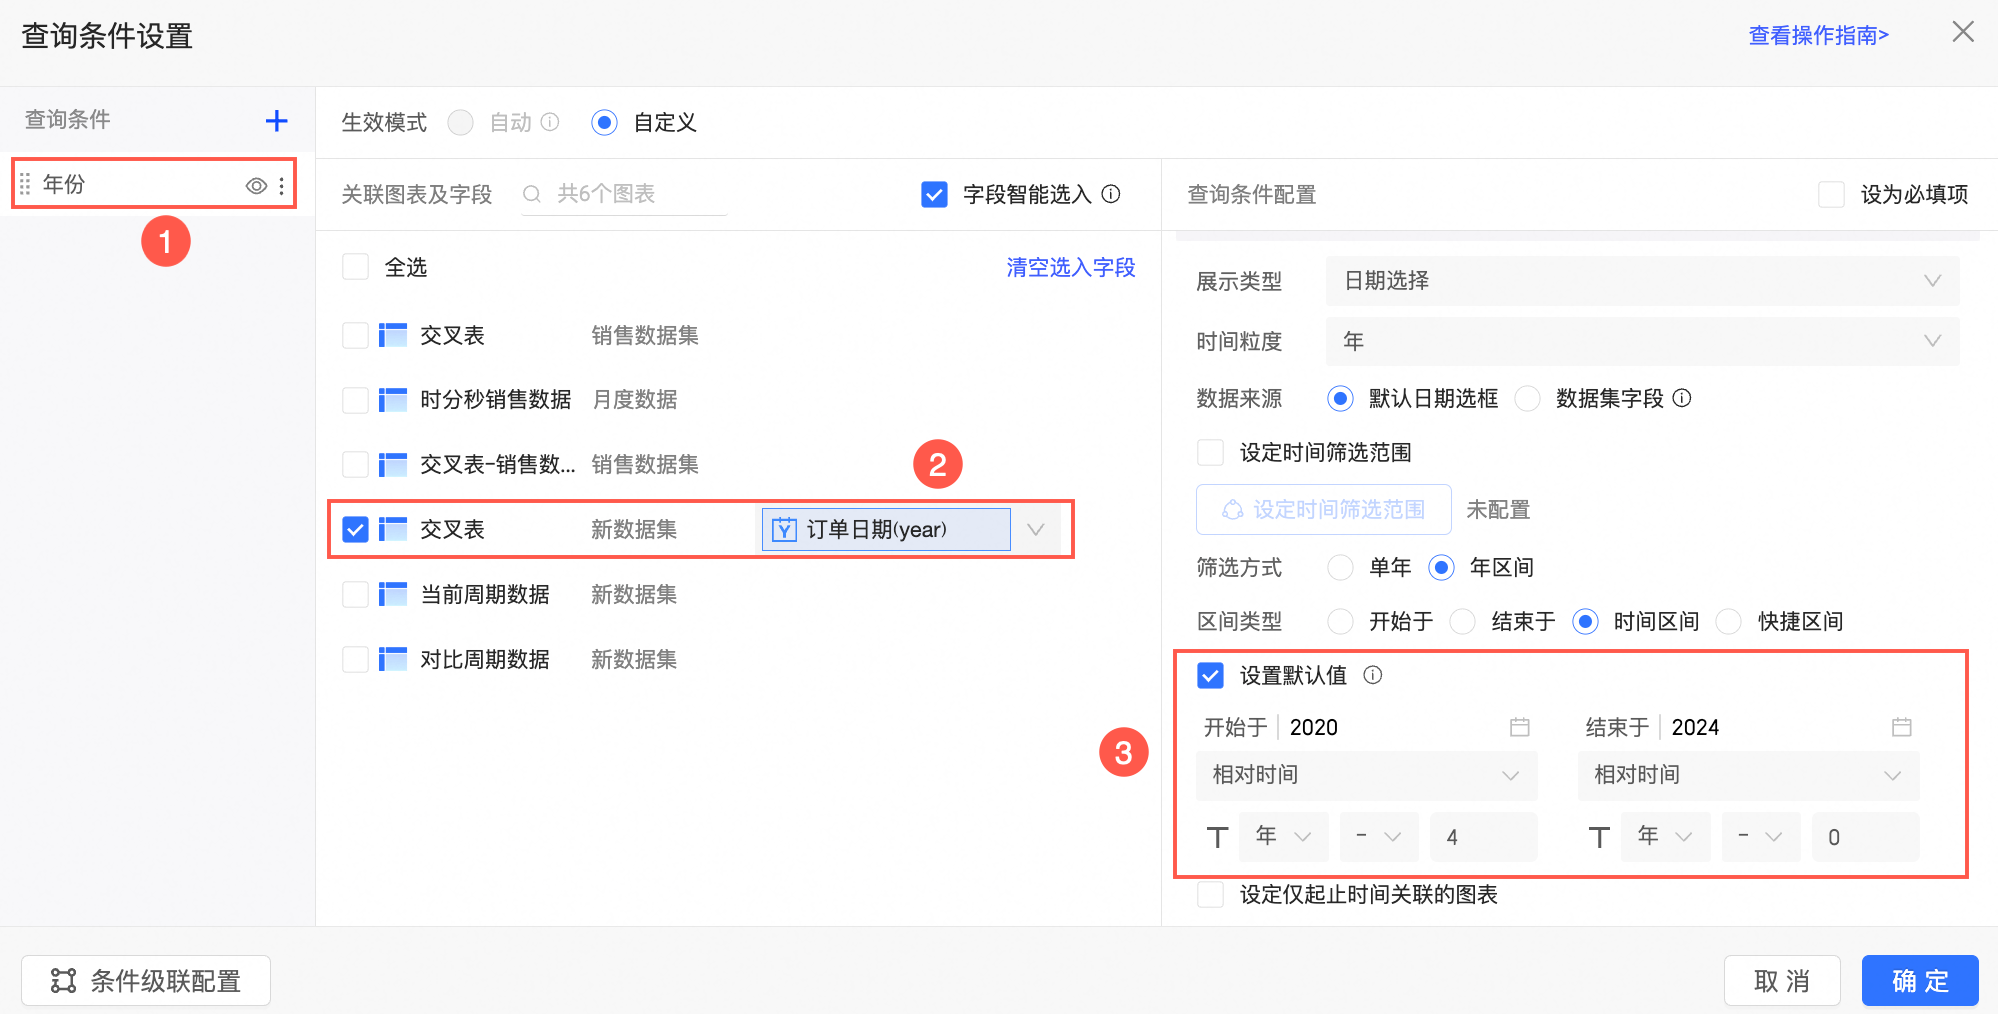Open the end time unit 年 dropdown

tap(1665, 837)
